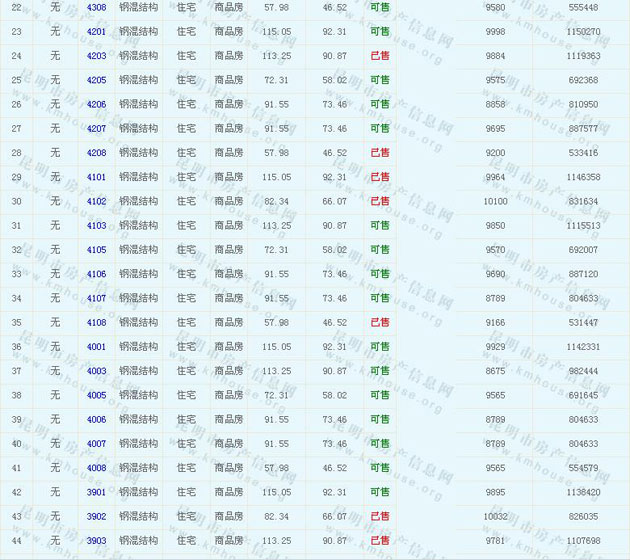Screen dimensions: 630x560
Task: Select room 4102 link
Action: (x=96, y=201)
